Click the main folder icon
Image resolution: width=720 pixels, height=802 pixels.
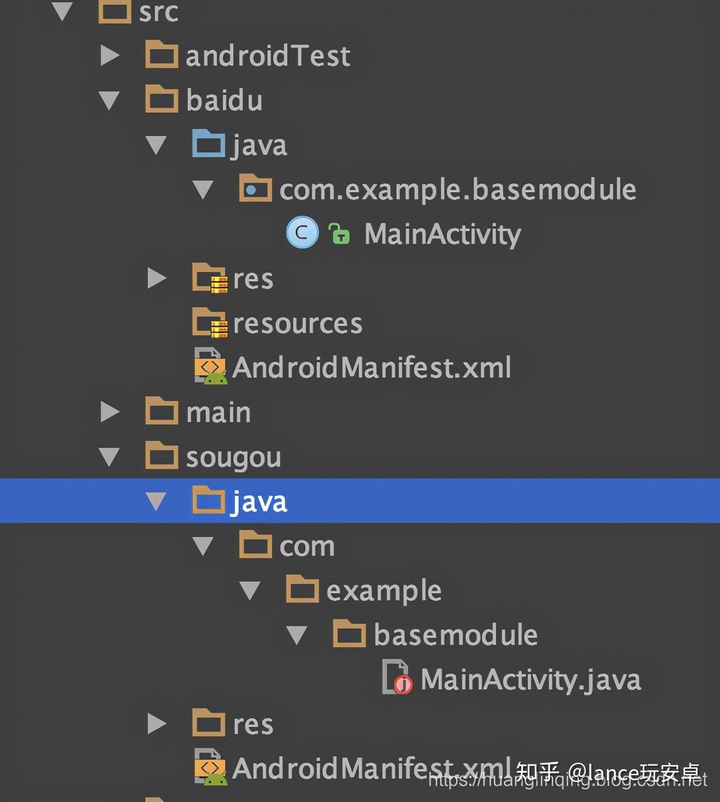coord(162,411)
